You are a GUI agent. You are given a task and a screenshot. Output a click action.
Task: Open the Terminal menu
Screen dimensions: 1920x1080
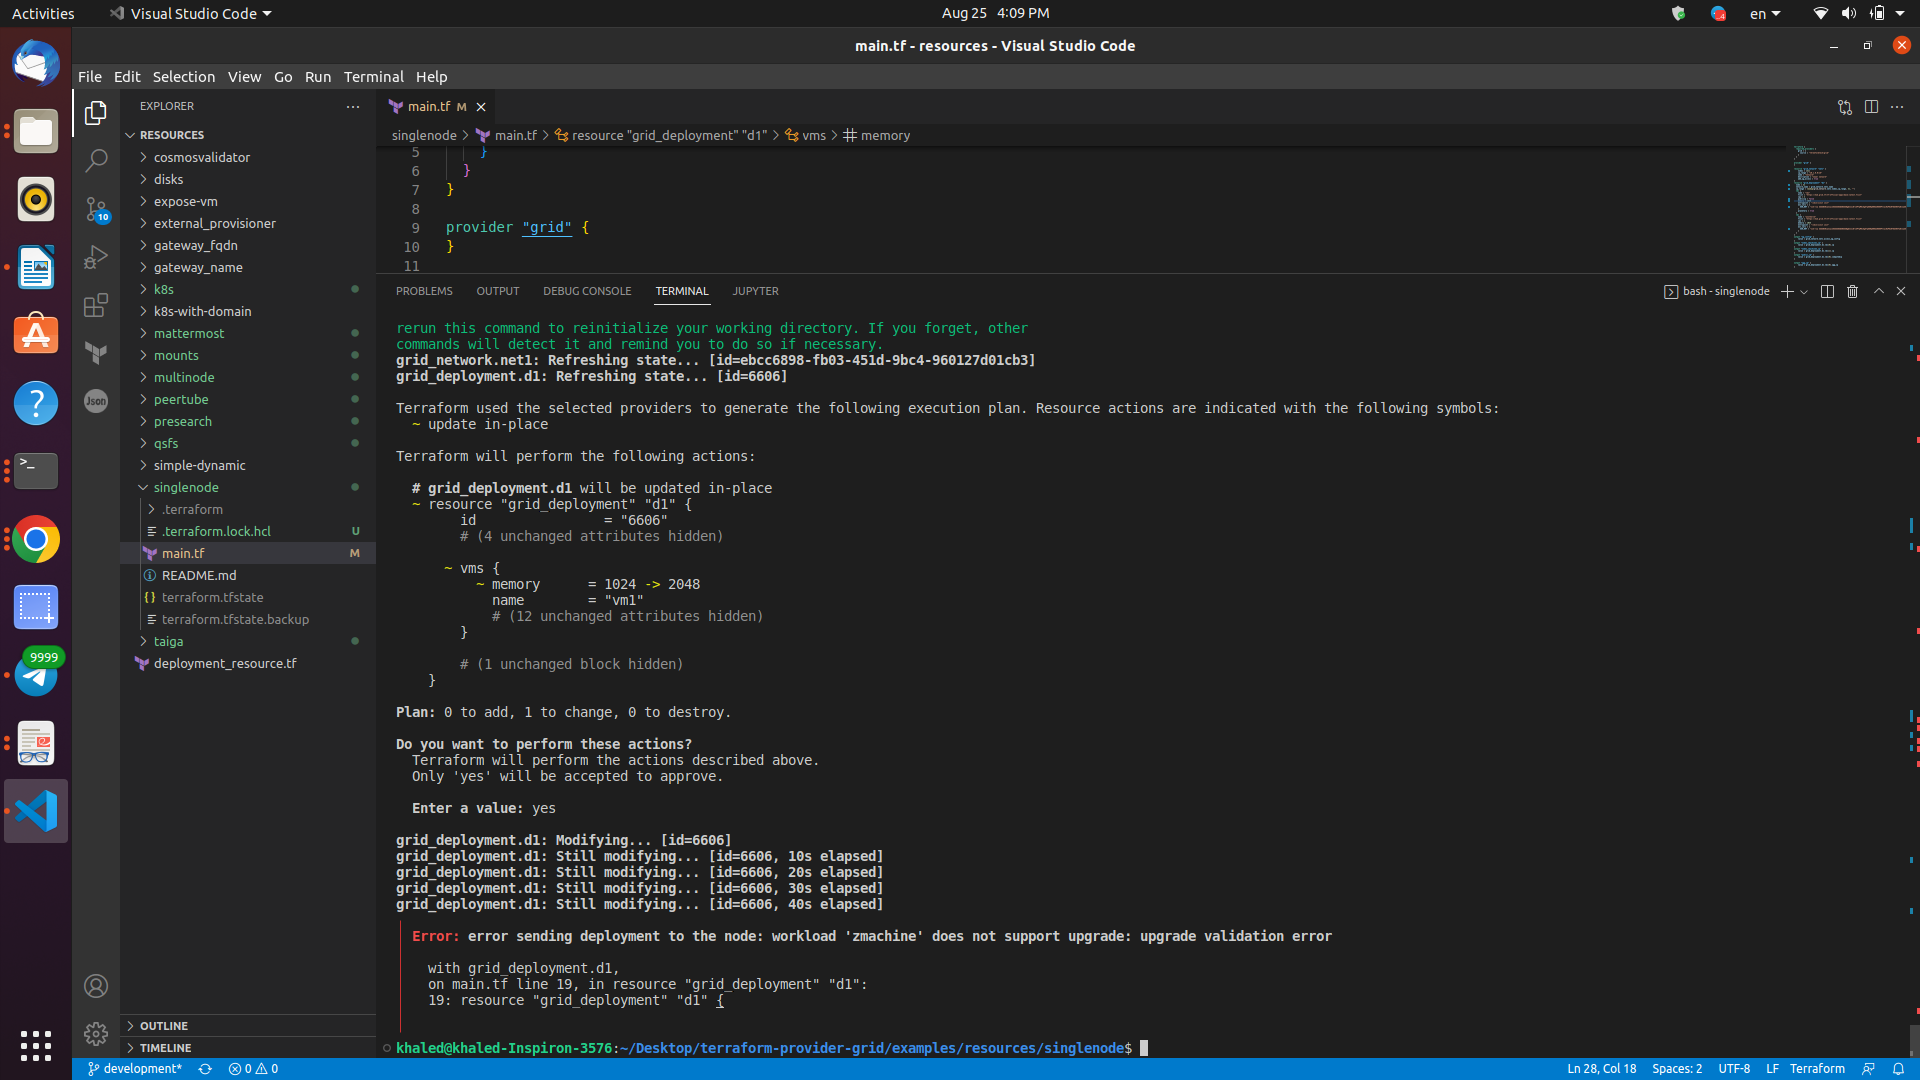pos(373,76)
